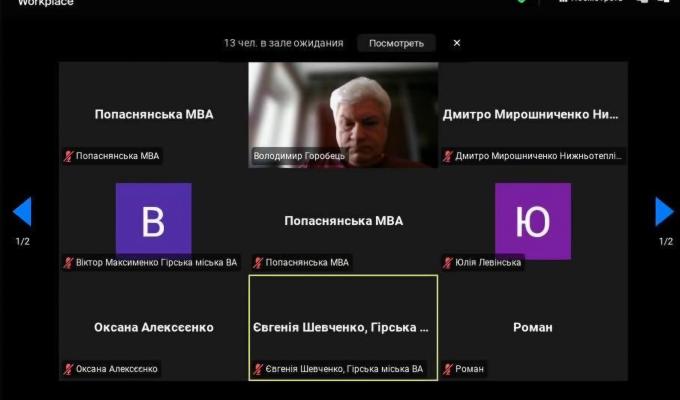The image size is (680, 400).
Task: Click muted mic icon in Попаснянська МВА tile between avatars
Action: tap(258, 262)
